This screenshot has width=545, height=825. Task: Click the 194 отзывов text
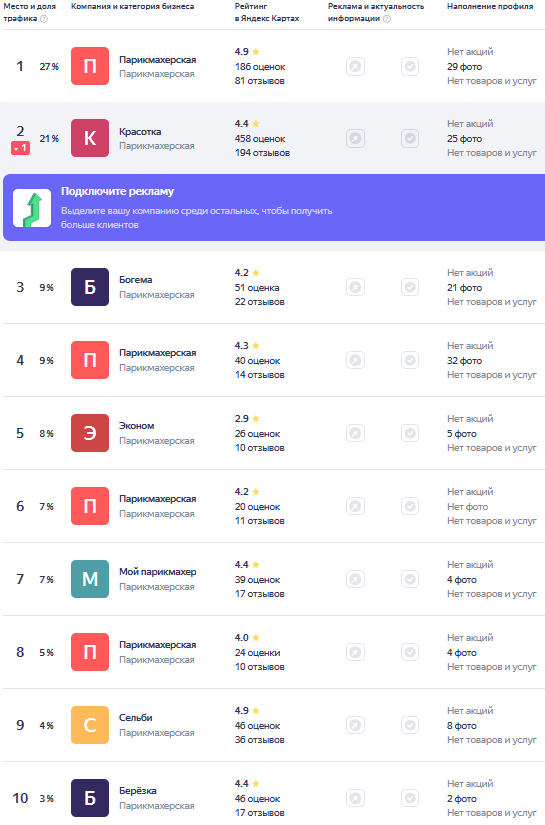tap(262, 153)
